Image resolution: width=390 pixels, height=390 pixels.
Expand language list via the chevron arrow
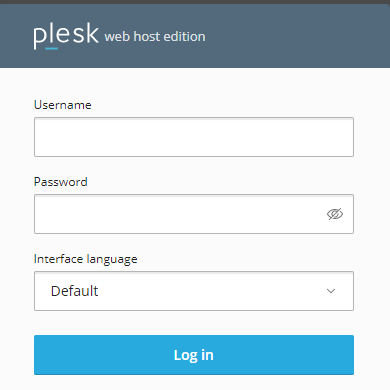click(x=331, y=291)
